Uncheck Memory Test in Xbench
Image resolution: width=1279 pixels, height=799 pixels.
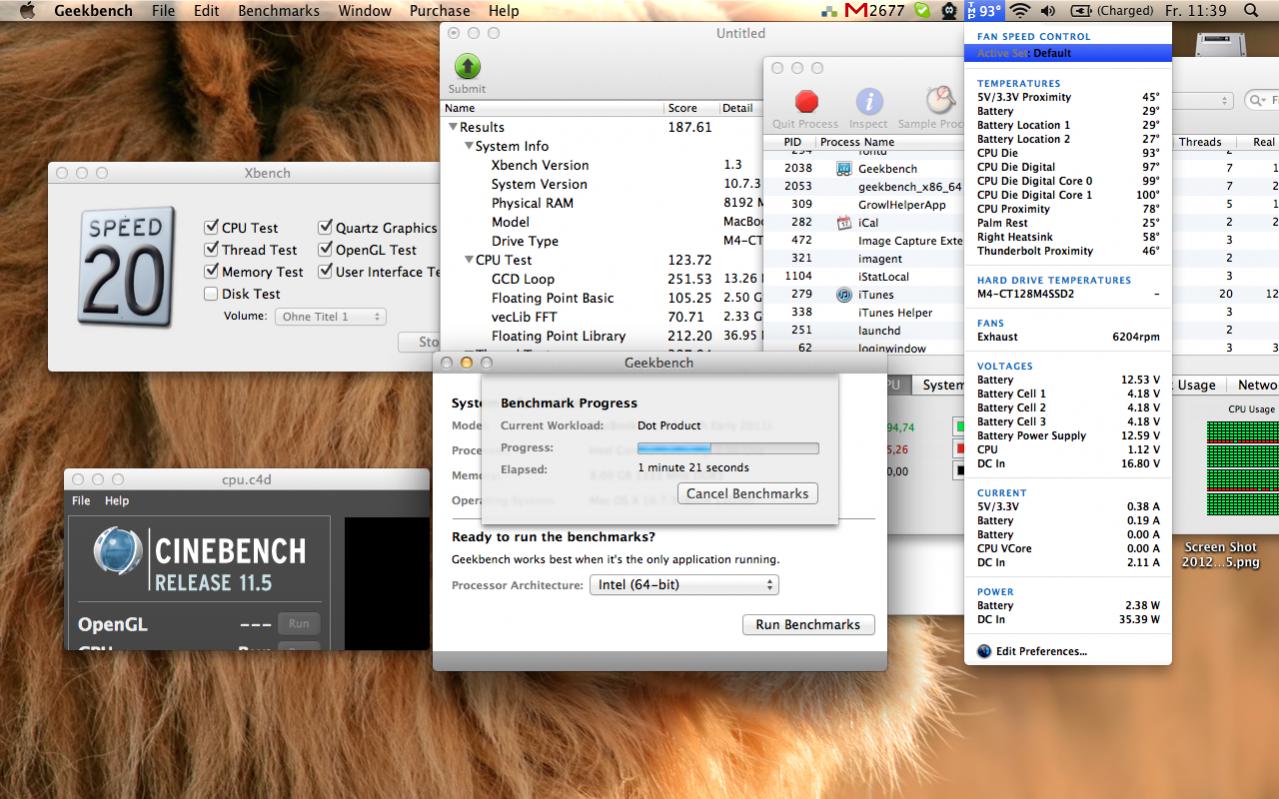tap(211, 272)
